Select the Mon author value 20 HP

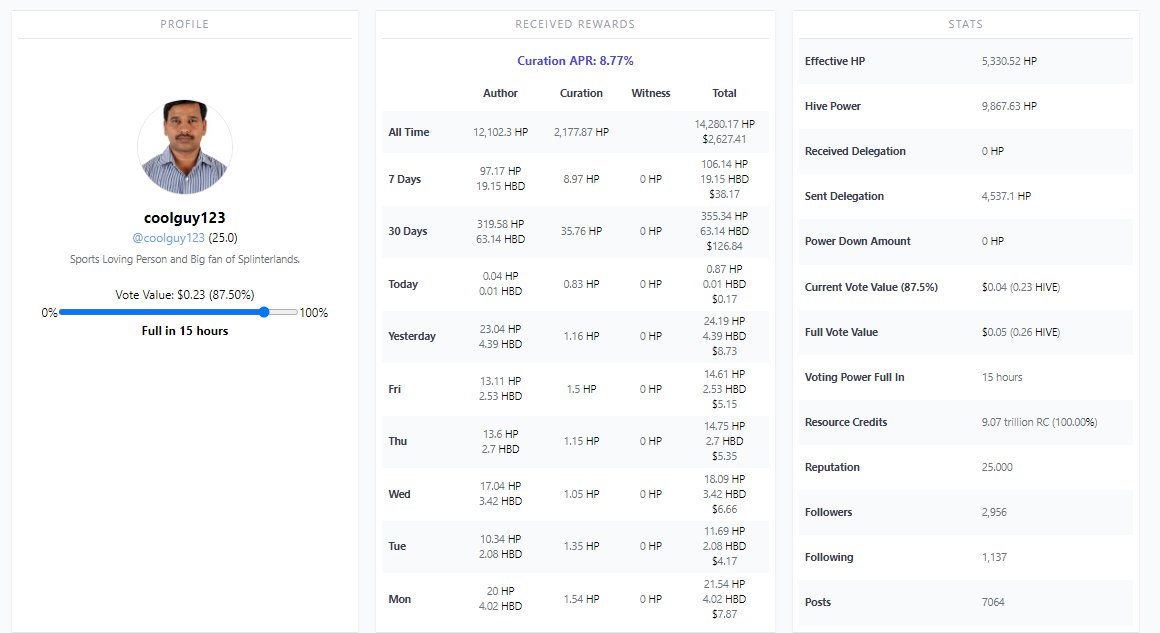click(500, 591)
